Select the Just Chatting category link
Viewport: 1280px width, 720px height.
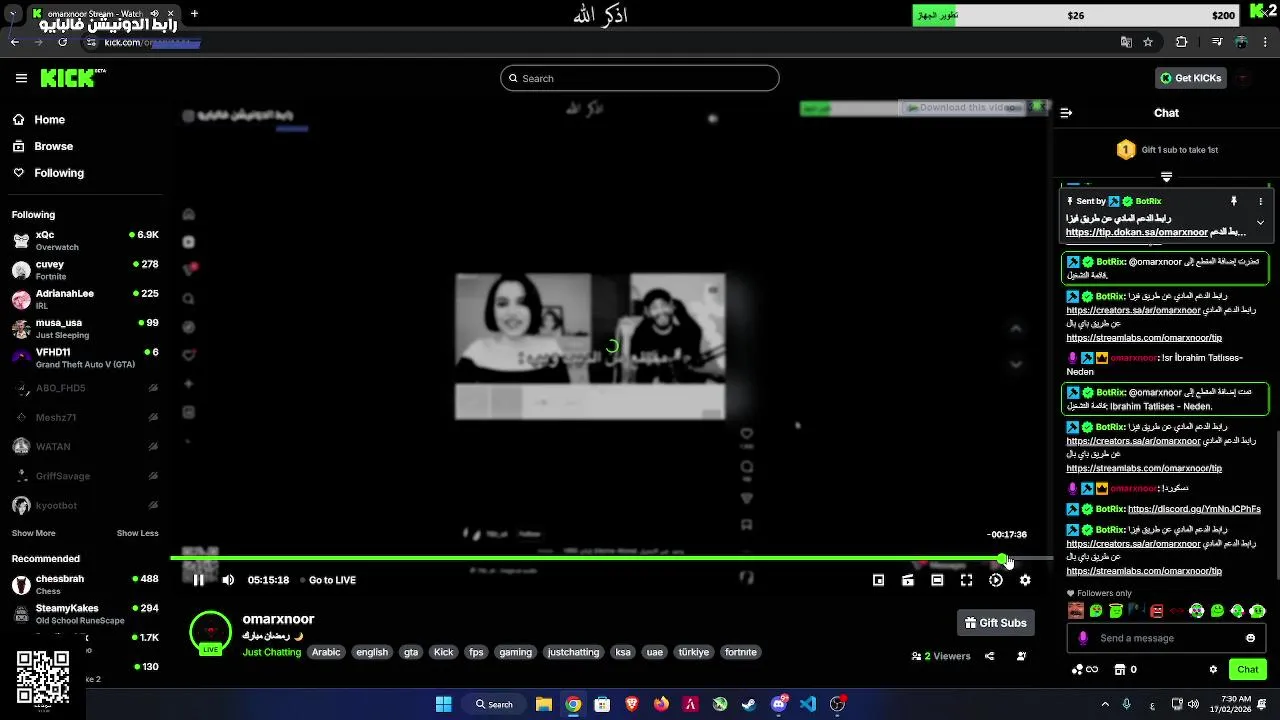[271, 652]
